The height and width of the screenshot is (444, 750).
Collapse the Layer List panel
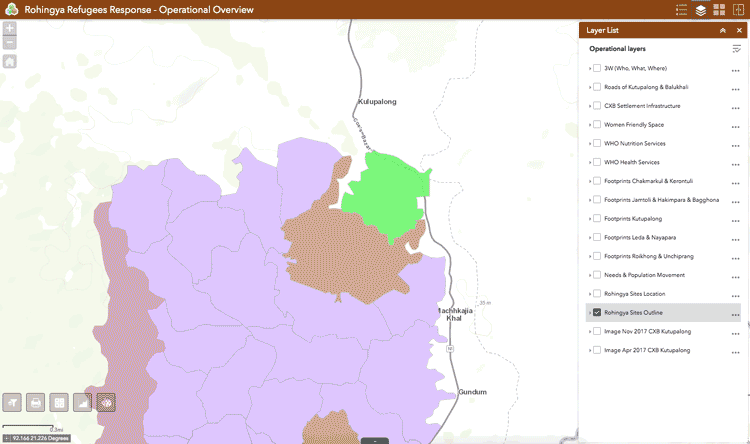(722, 31)
